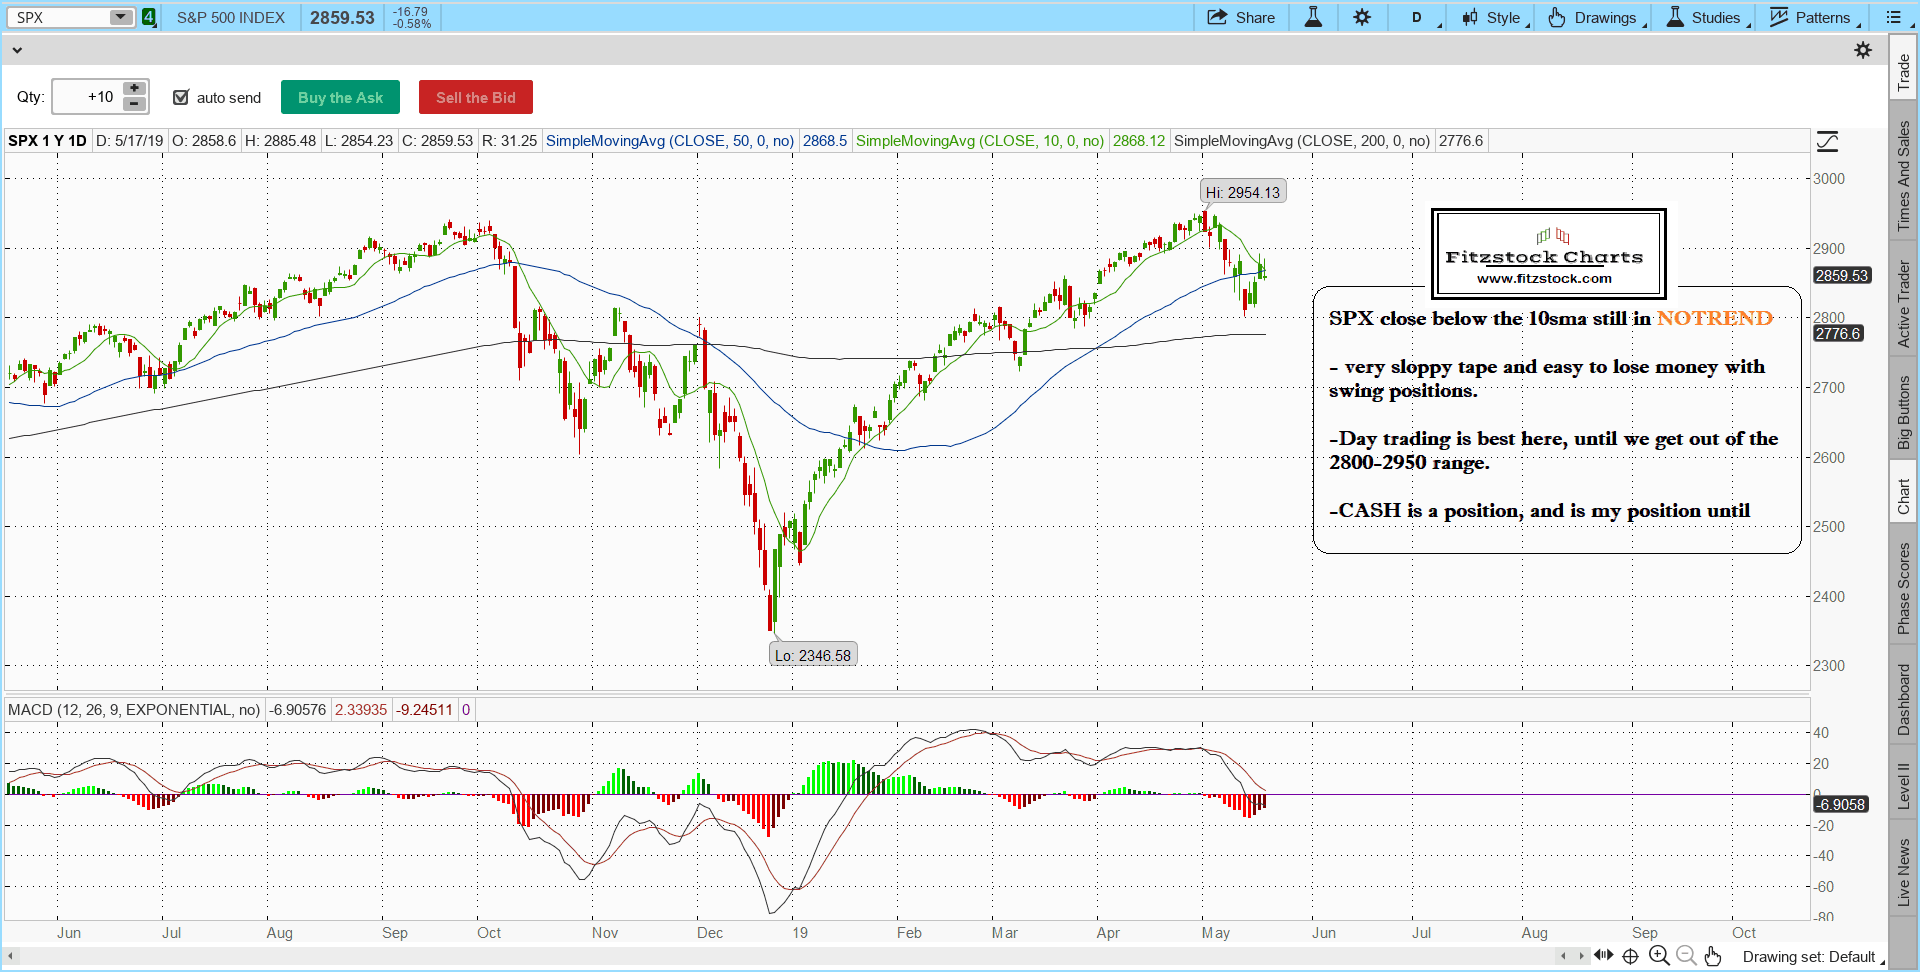This screenshot has height=972, width=1920.
Task: Click the green 4 symbol-link badge beside SPX
Action: (x=148, y=17)
